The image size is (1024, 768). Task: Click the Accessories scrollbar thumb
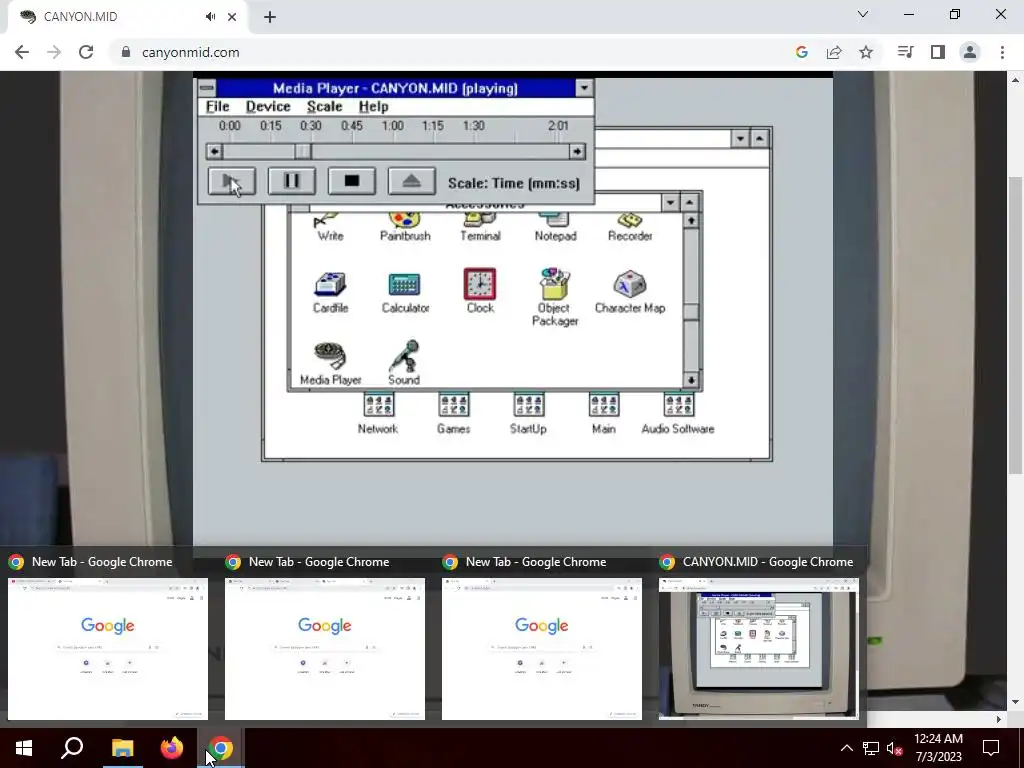coord(691,312)
